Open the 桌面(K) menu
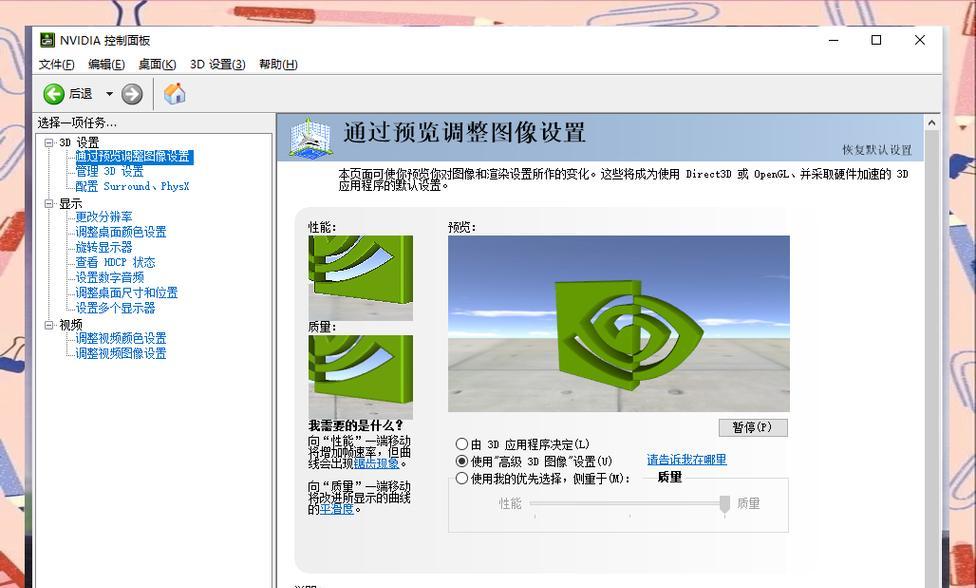The image size is (976, 588). tap(157, 64)
